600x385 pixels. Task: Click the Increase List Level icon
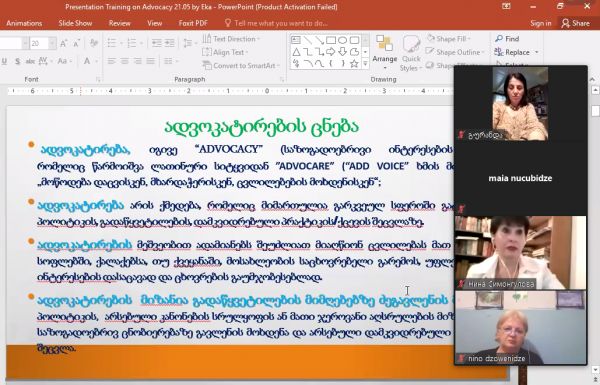tap(169, 43)
